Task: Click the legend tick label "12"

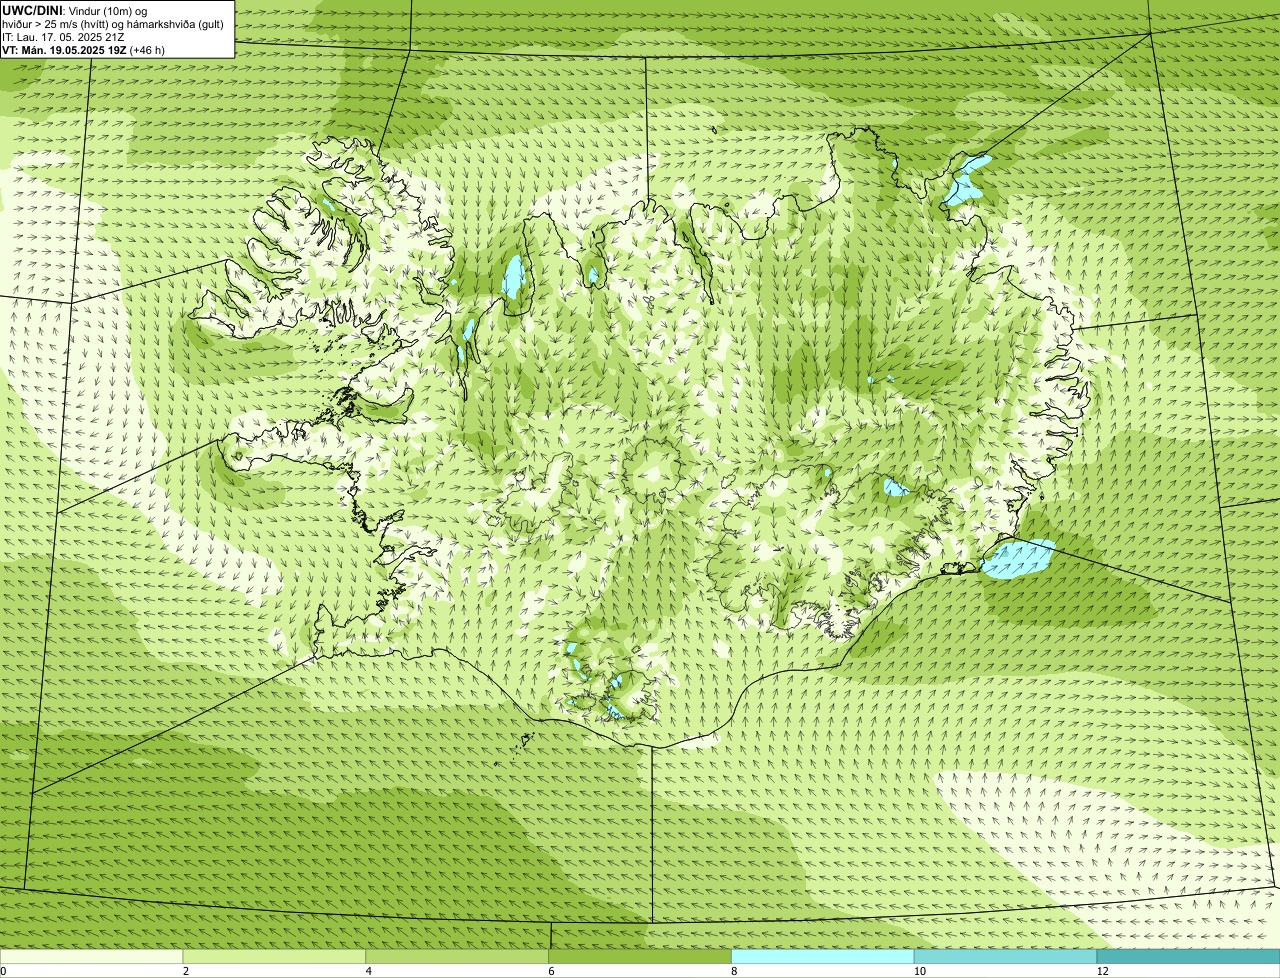Action: (x=1101, y=971)
